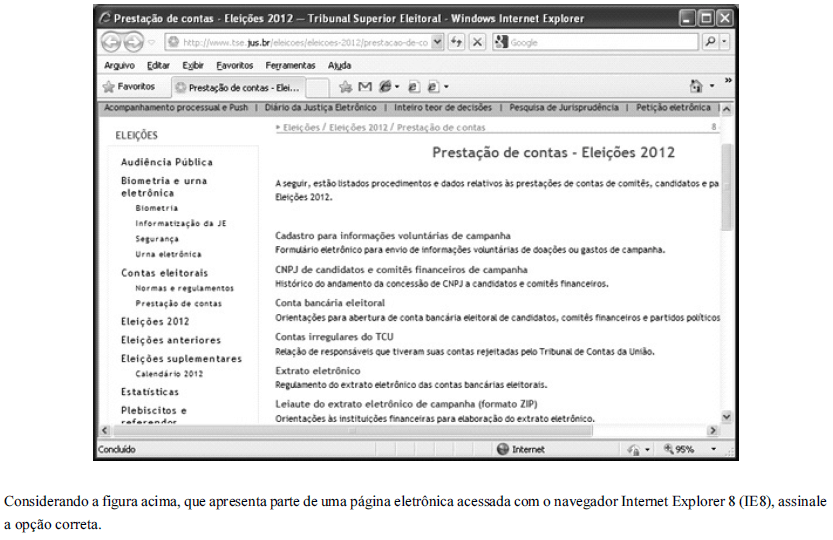Stop loading with the X button

pyautogui.click(x=478, y=42)
